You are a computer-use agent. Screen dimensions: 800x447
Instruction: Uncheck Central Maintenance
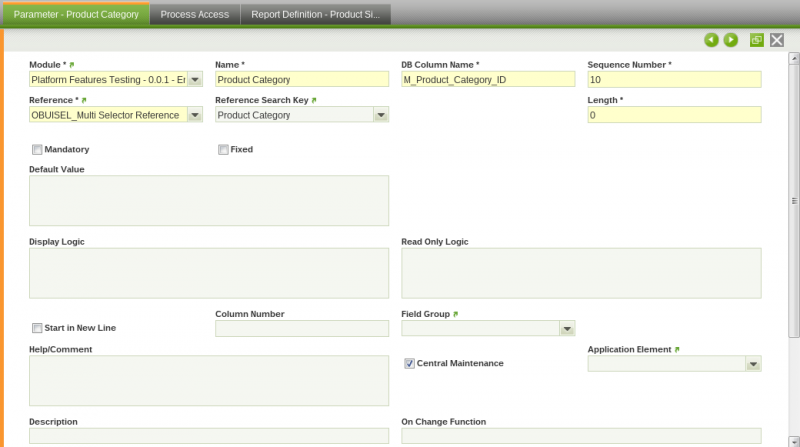(x=409, y=363)
